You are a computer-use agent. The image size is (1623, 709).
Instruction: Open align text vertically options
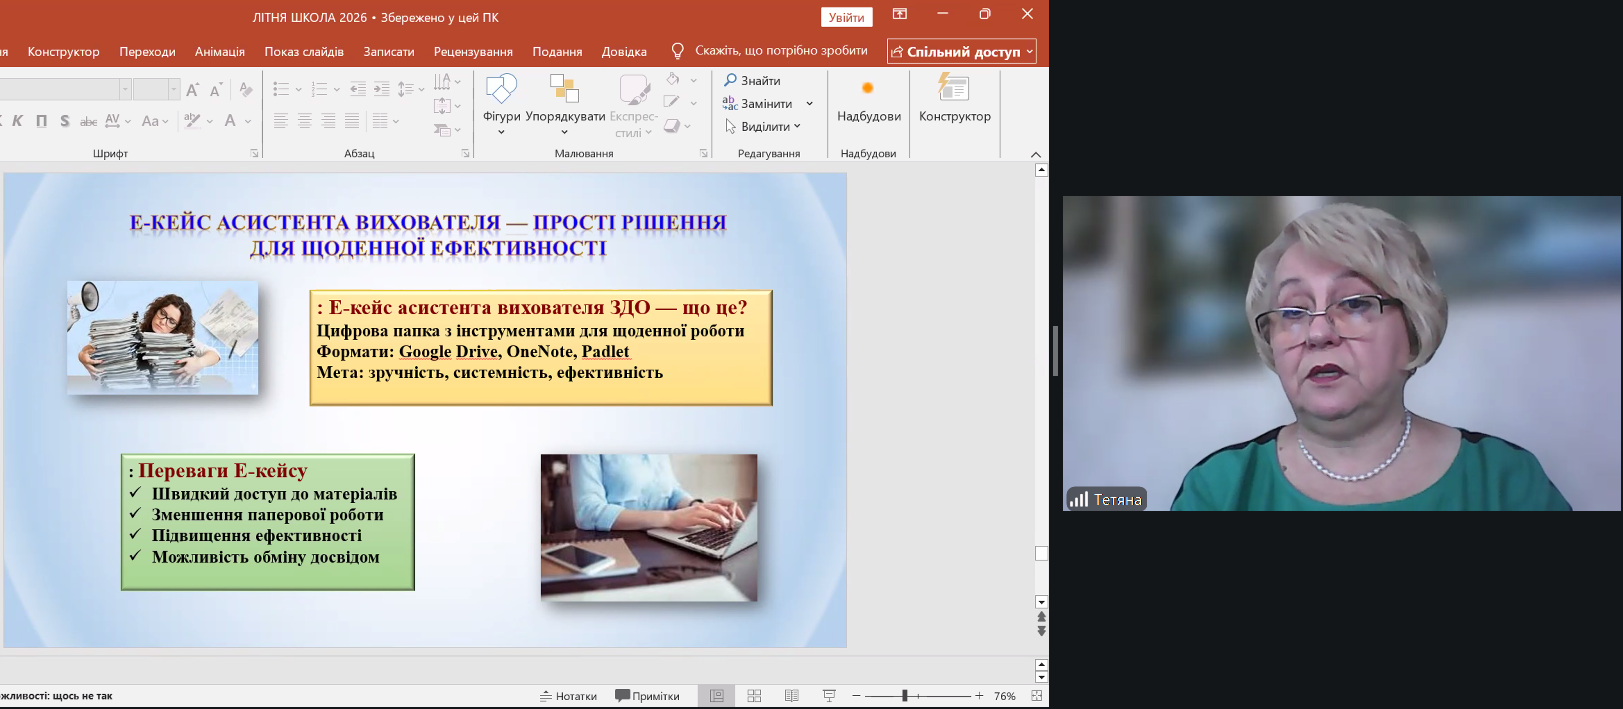(447, 106)
